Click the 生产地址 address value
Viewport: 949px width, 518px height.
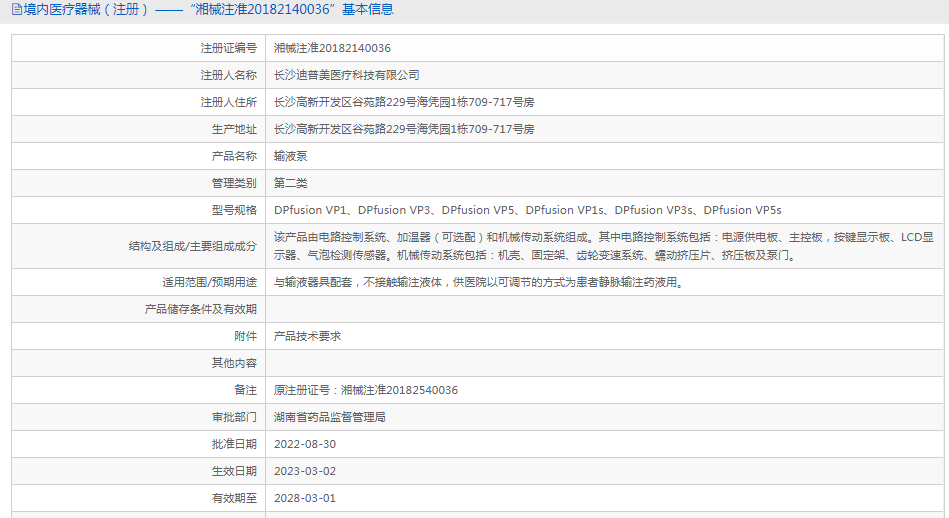404,129
